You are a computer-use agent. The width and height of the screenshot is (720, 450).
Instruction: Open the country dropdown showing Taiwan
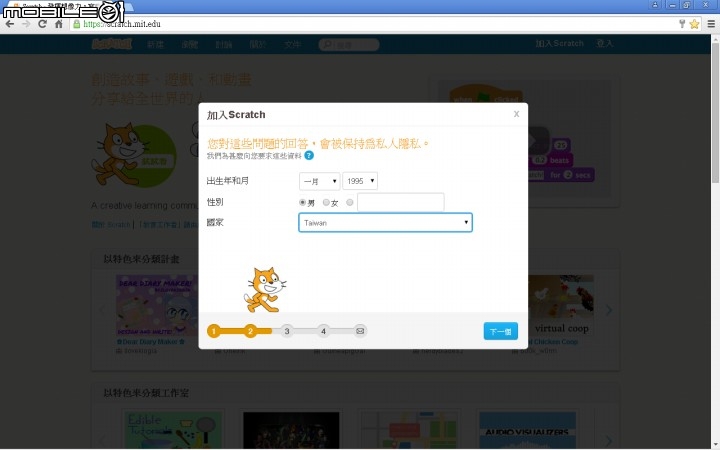tap(385, 223)
